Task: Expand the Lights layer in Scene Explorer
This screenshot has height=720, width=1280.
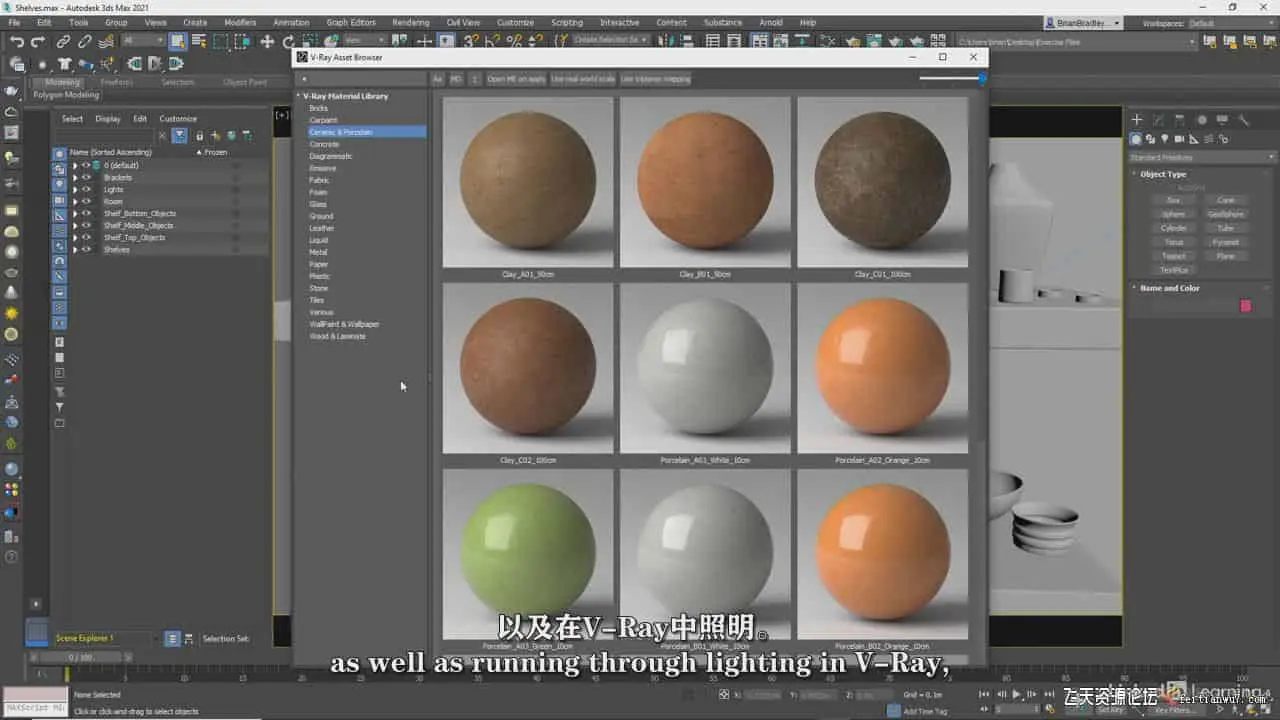Action: pyautogui.click(x=75, y=189)
